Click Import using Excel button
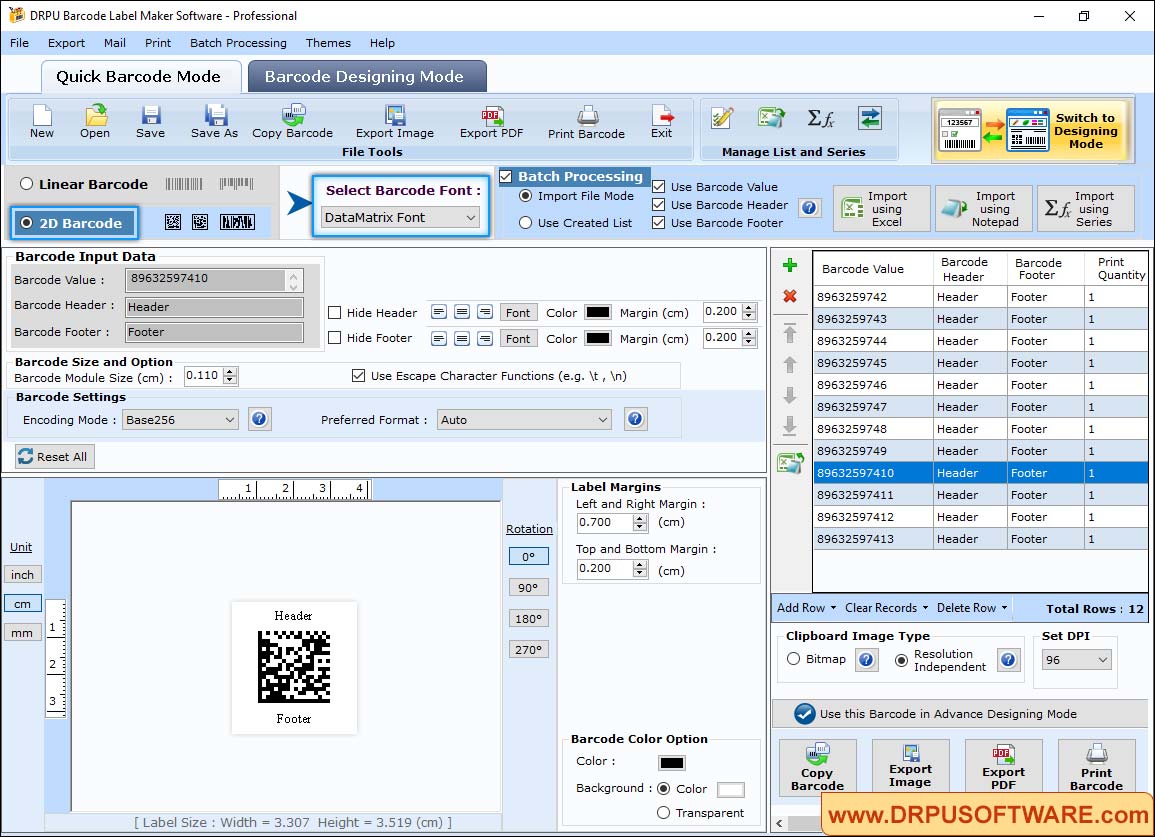Screen dimensions: 1155x837 pyautogui.click(x=882, y=209)
